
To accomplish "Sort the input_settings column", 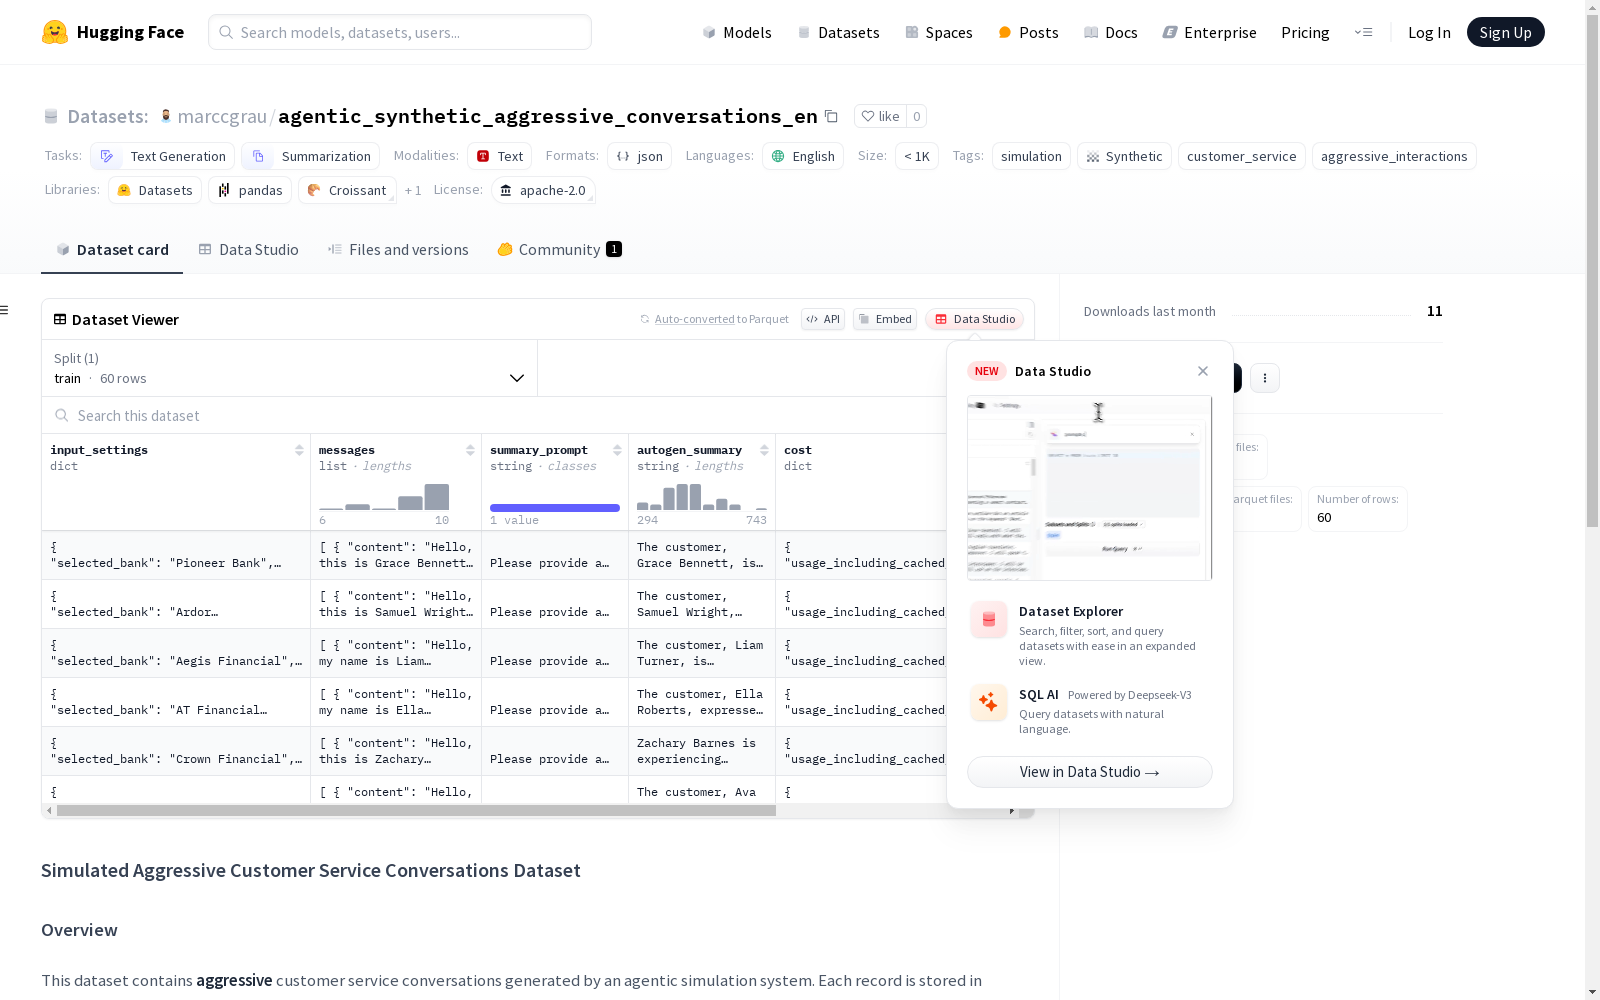I will [x=299, y=450].
